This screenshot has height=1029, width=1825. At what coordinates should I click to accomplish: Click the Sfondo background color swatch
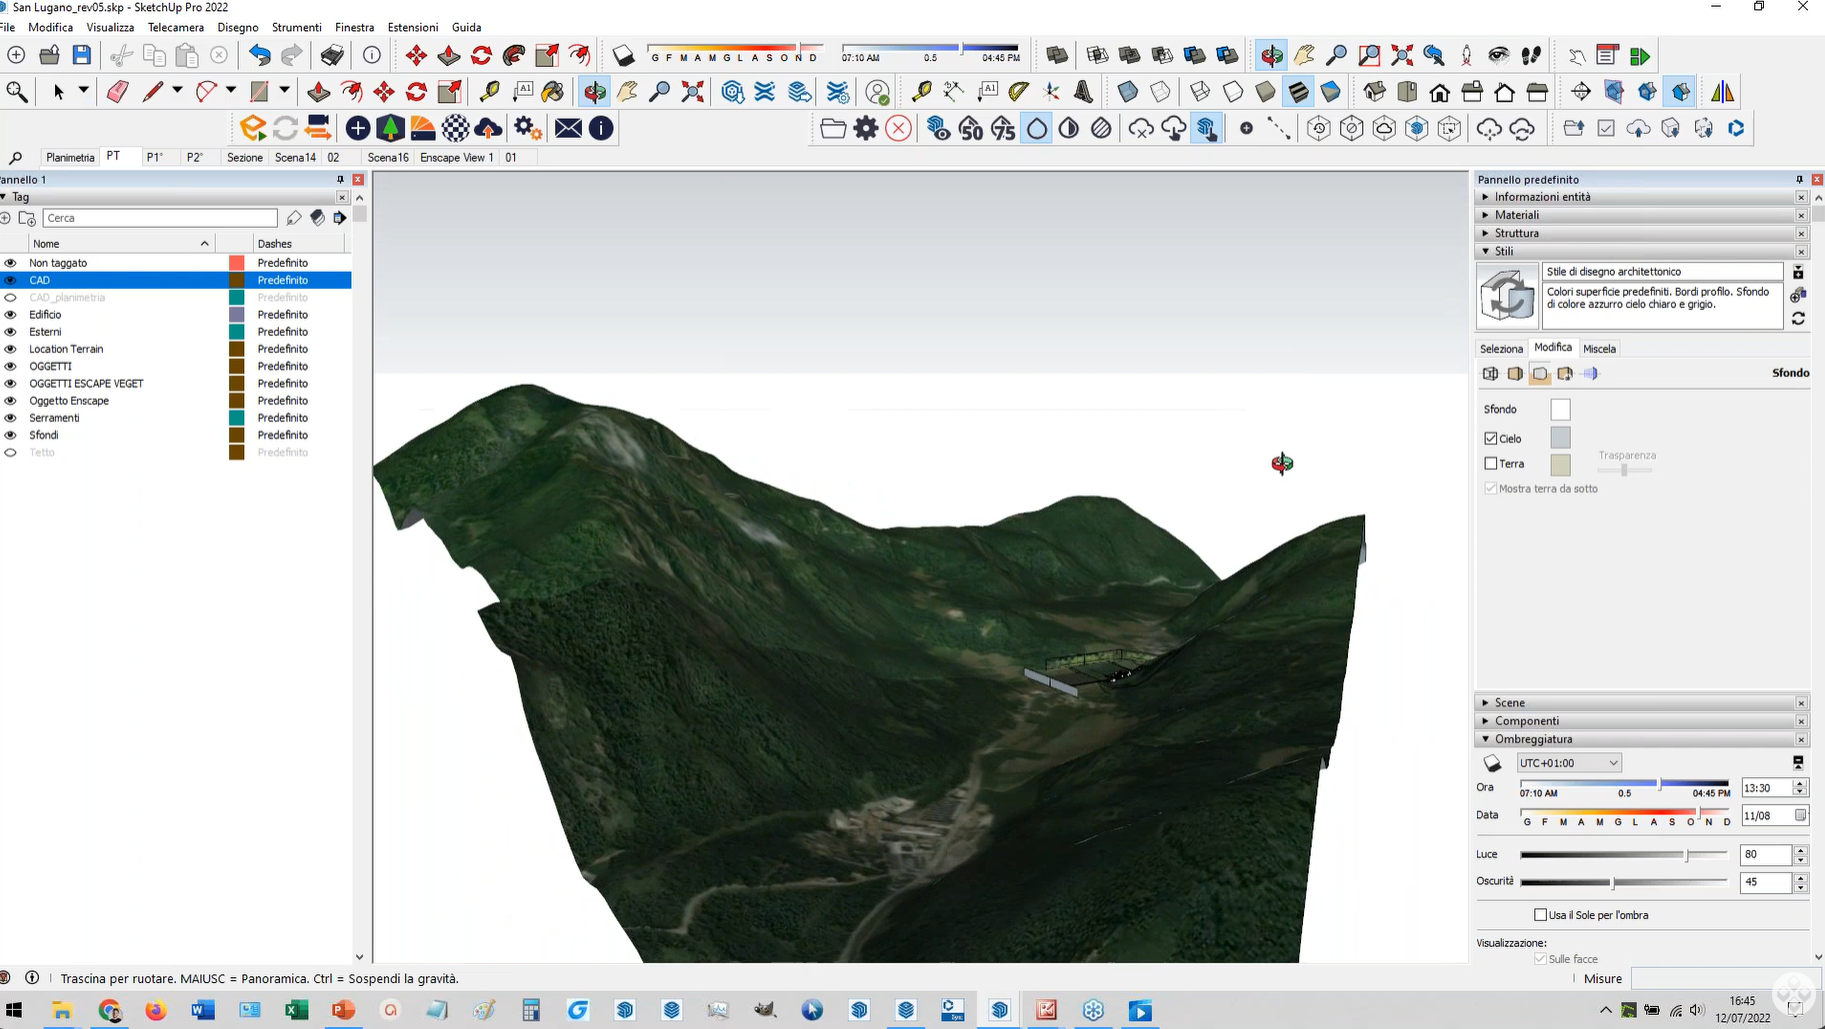click(1560, 410)
